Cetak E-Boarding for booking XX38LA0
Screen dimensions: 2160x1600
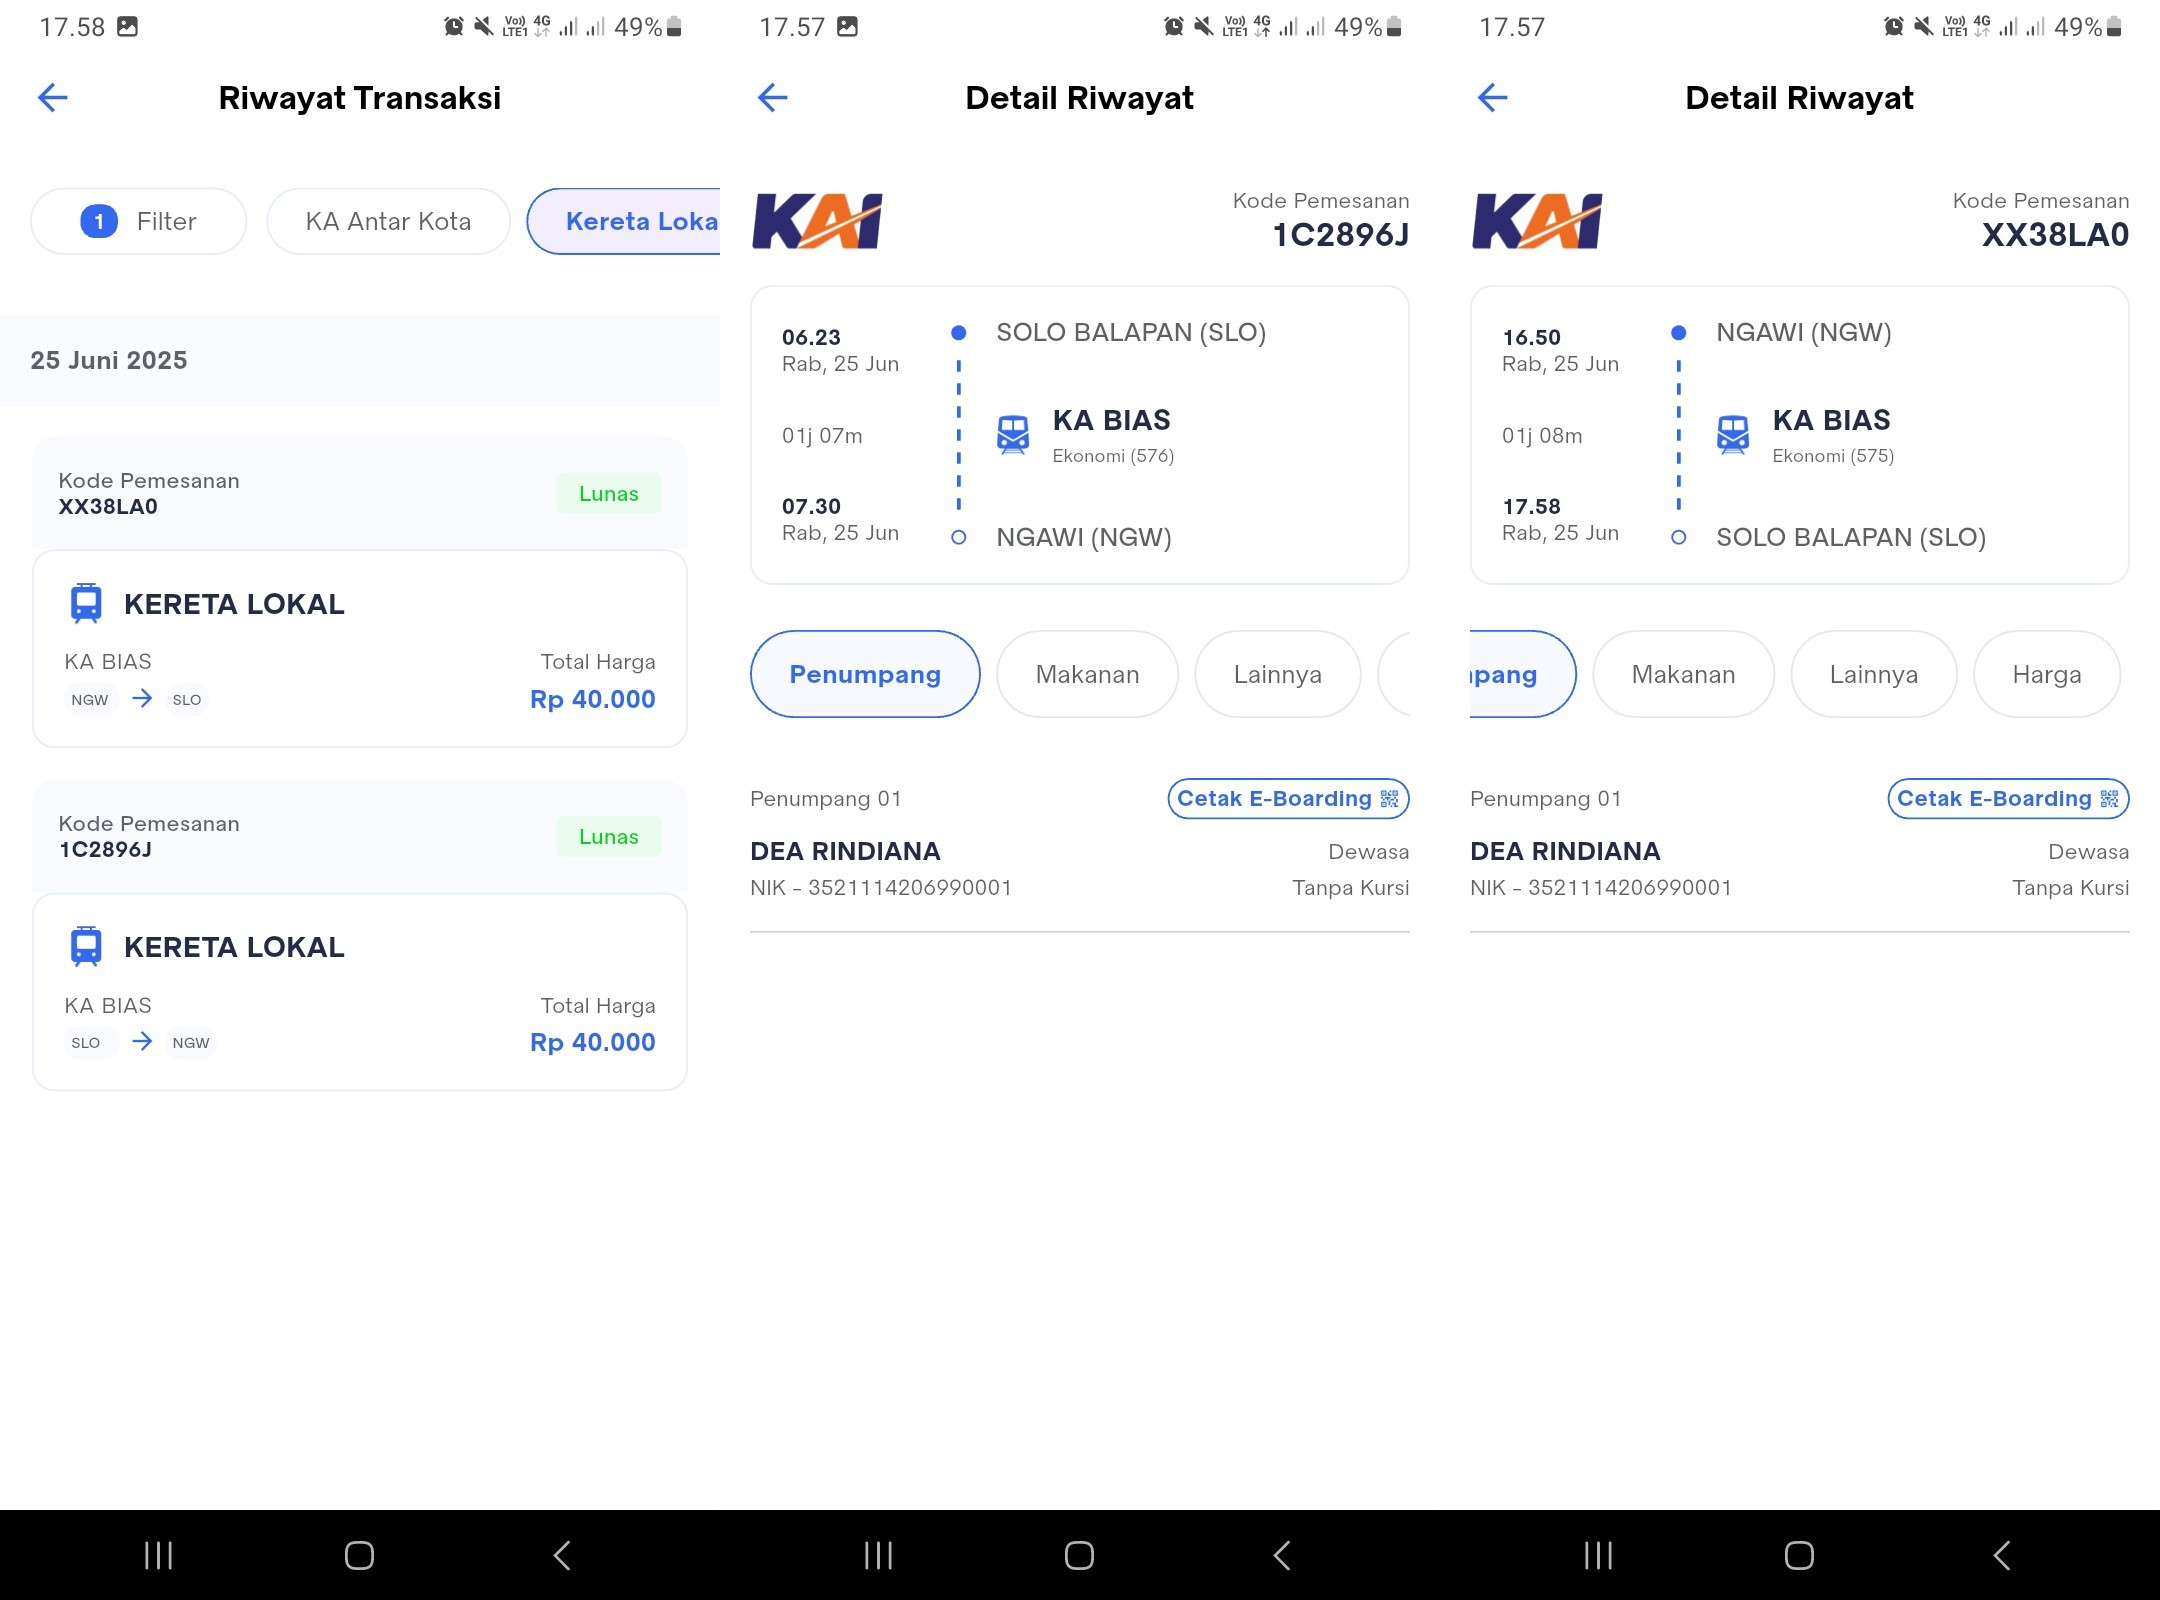[2008, 798]
